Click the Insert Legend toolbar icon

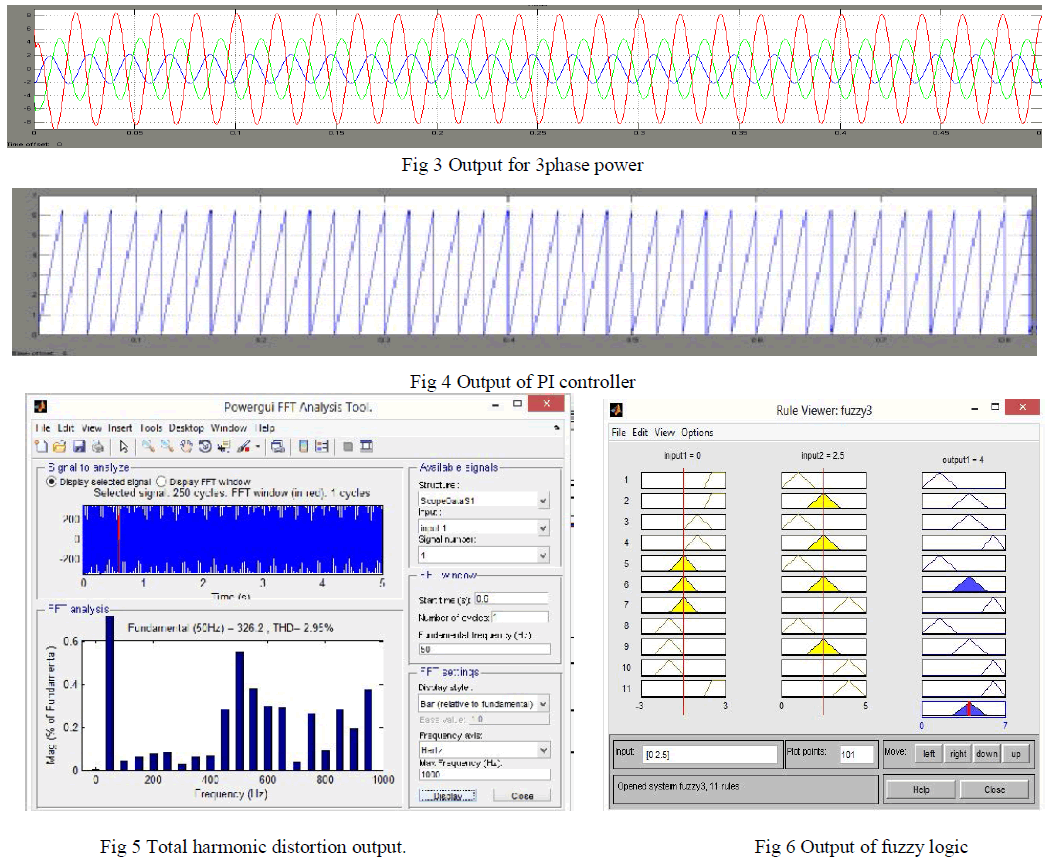pyautogui.click(x=322, y=446)
